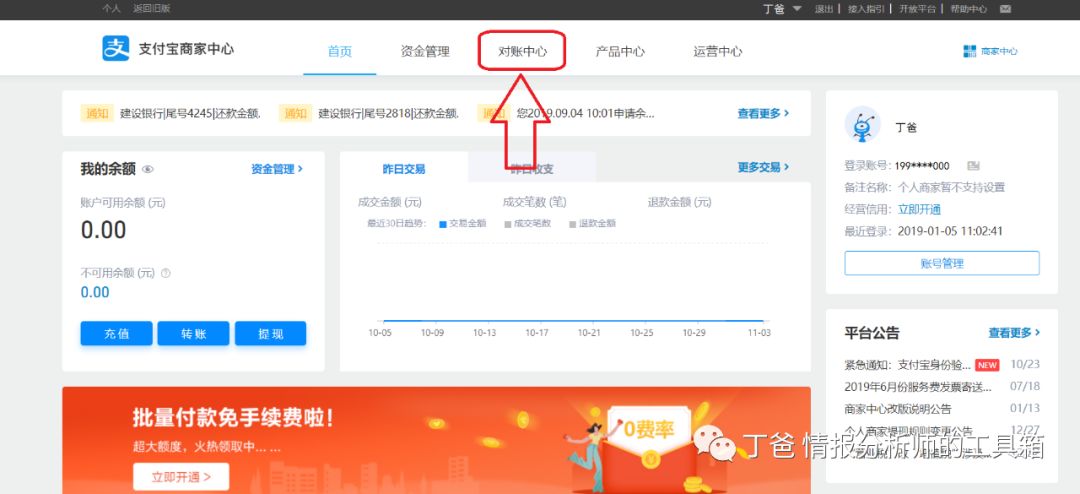Open 查看更多 in notification bar
Image resolution: width=1080 pixels, height=494 pixels.
pyautogui.click(x=763, y=114)
